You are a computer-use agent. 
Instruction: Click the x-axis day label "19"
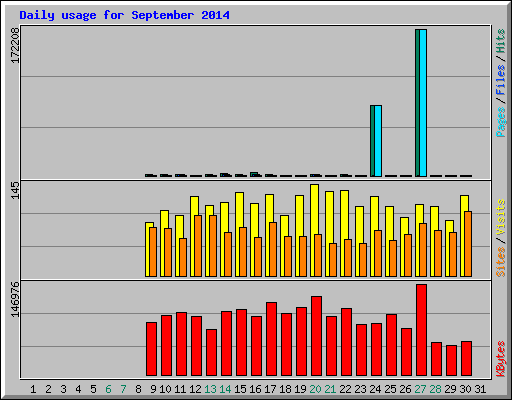(x=300, y=389)
